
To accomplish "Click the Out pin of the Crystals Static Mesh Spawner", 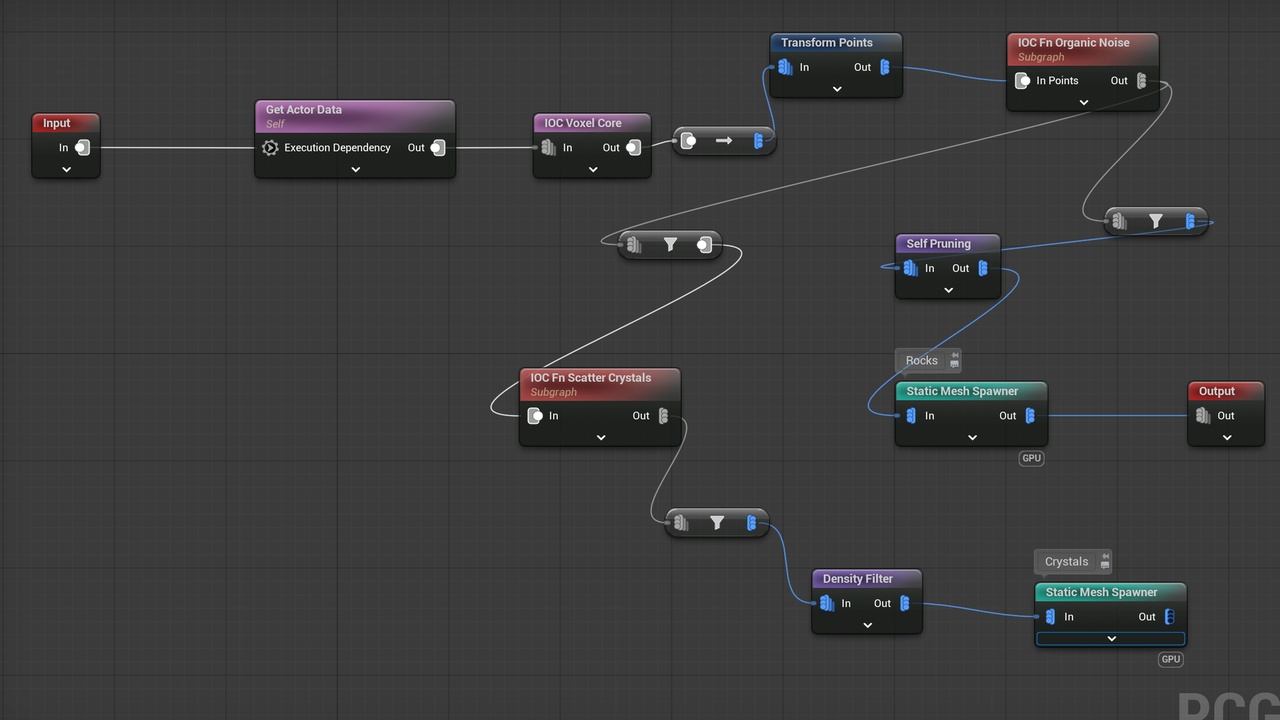I will [x=1169, y=617].
